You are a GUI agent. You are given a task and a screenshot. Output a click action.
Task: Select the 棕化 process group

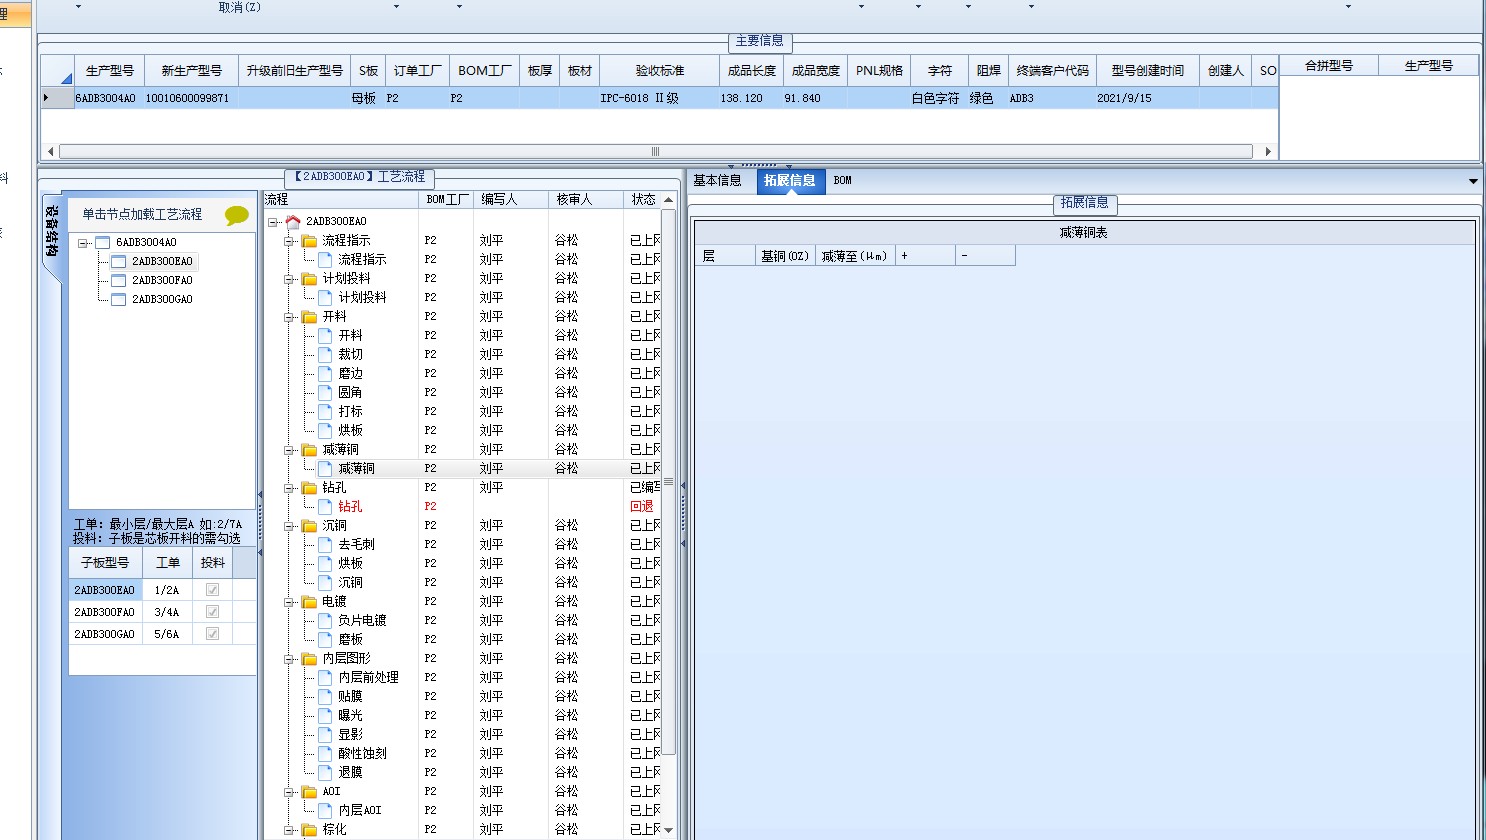[x=334, y=829]
